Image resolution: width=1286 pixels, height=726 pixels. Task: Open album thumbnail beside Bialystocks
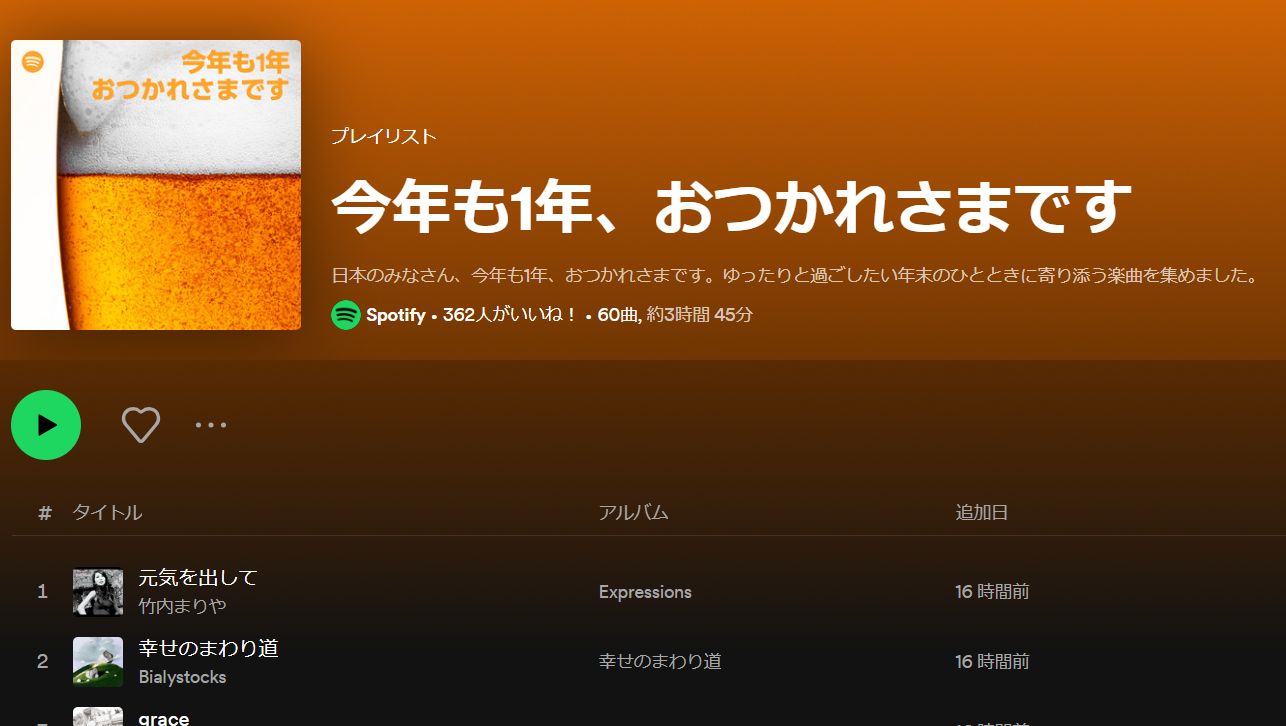coord(98,662)
